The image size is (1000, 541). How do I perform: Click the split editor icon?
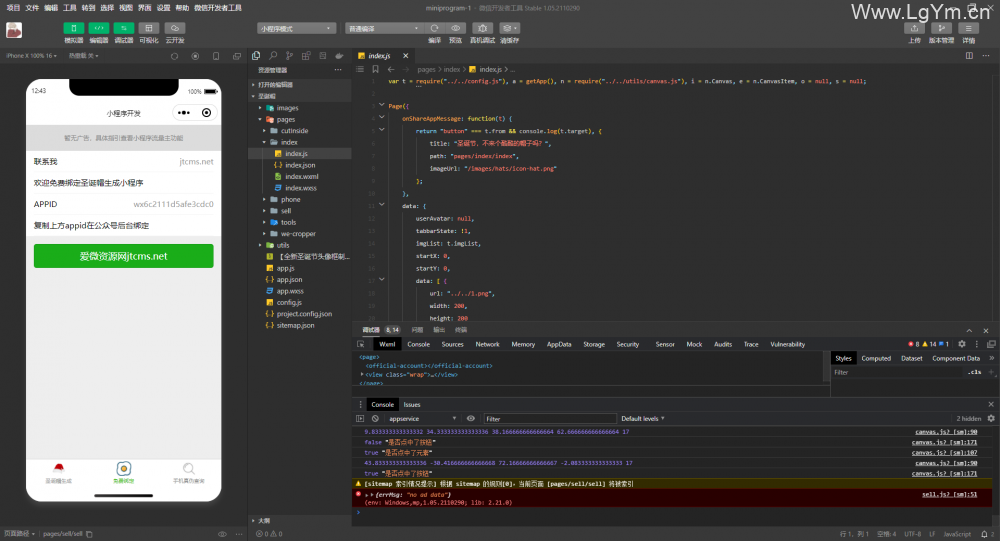[969, 56]
